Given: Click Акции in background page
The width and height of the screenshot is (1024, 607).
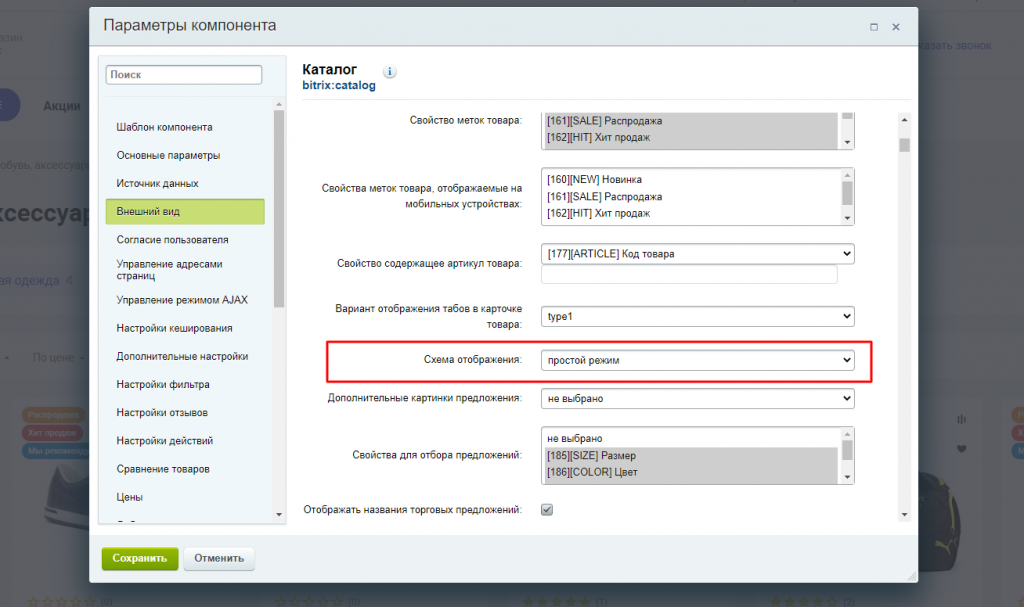Looking at the screenshot, I should (x=62, y=106).
